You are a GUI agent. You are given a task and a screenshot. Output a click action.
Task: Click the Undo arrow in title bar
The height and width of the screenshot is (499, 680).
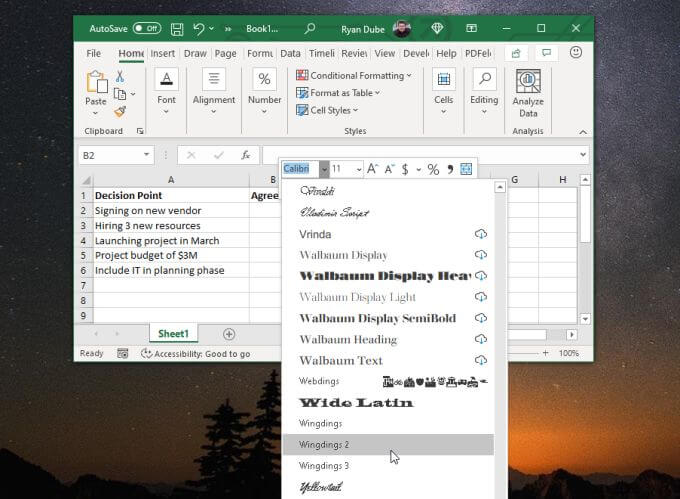199,29
